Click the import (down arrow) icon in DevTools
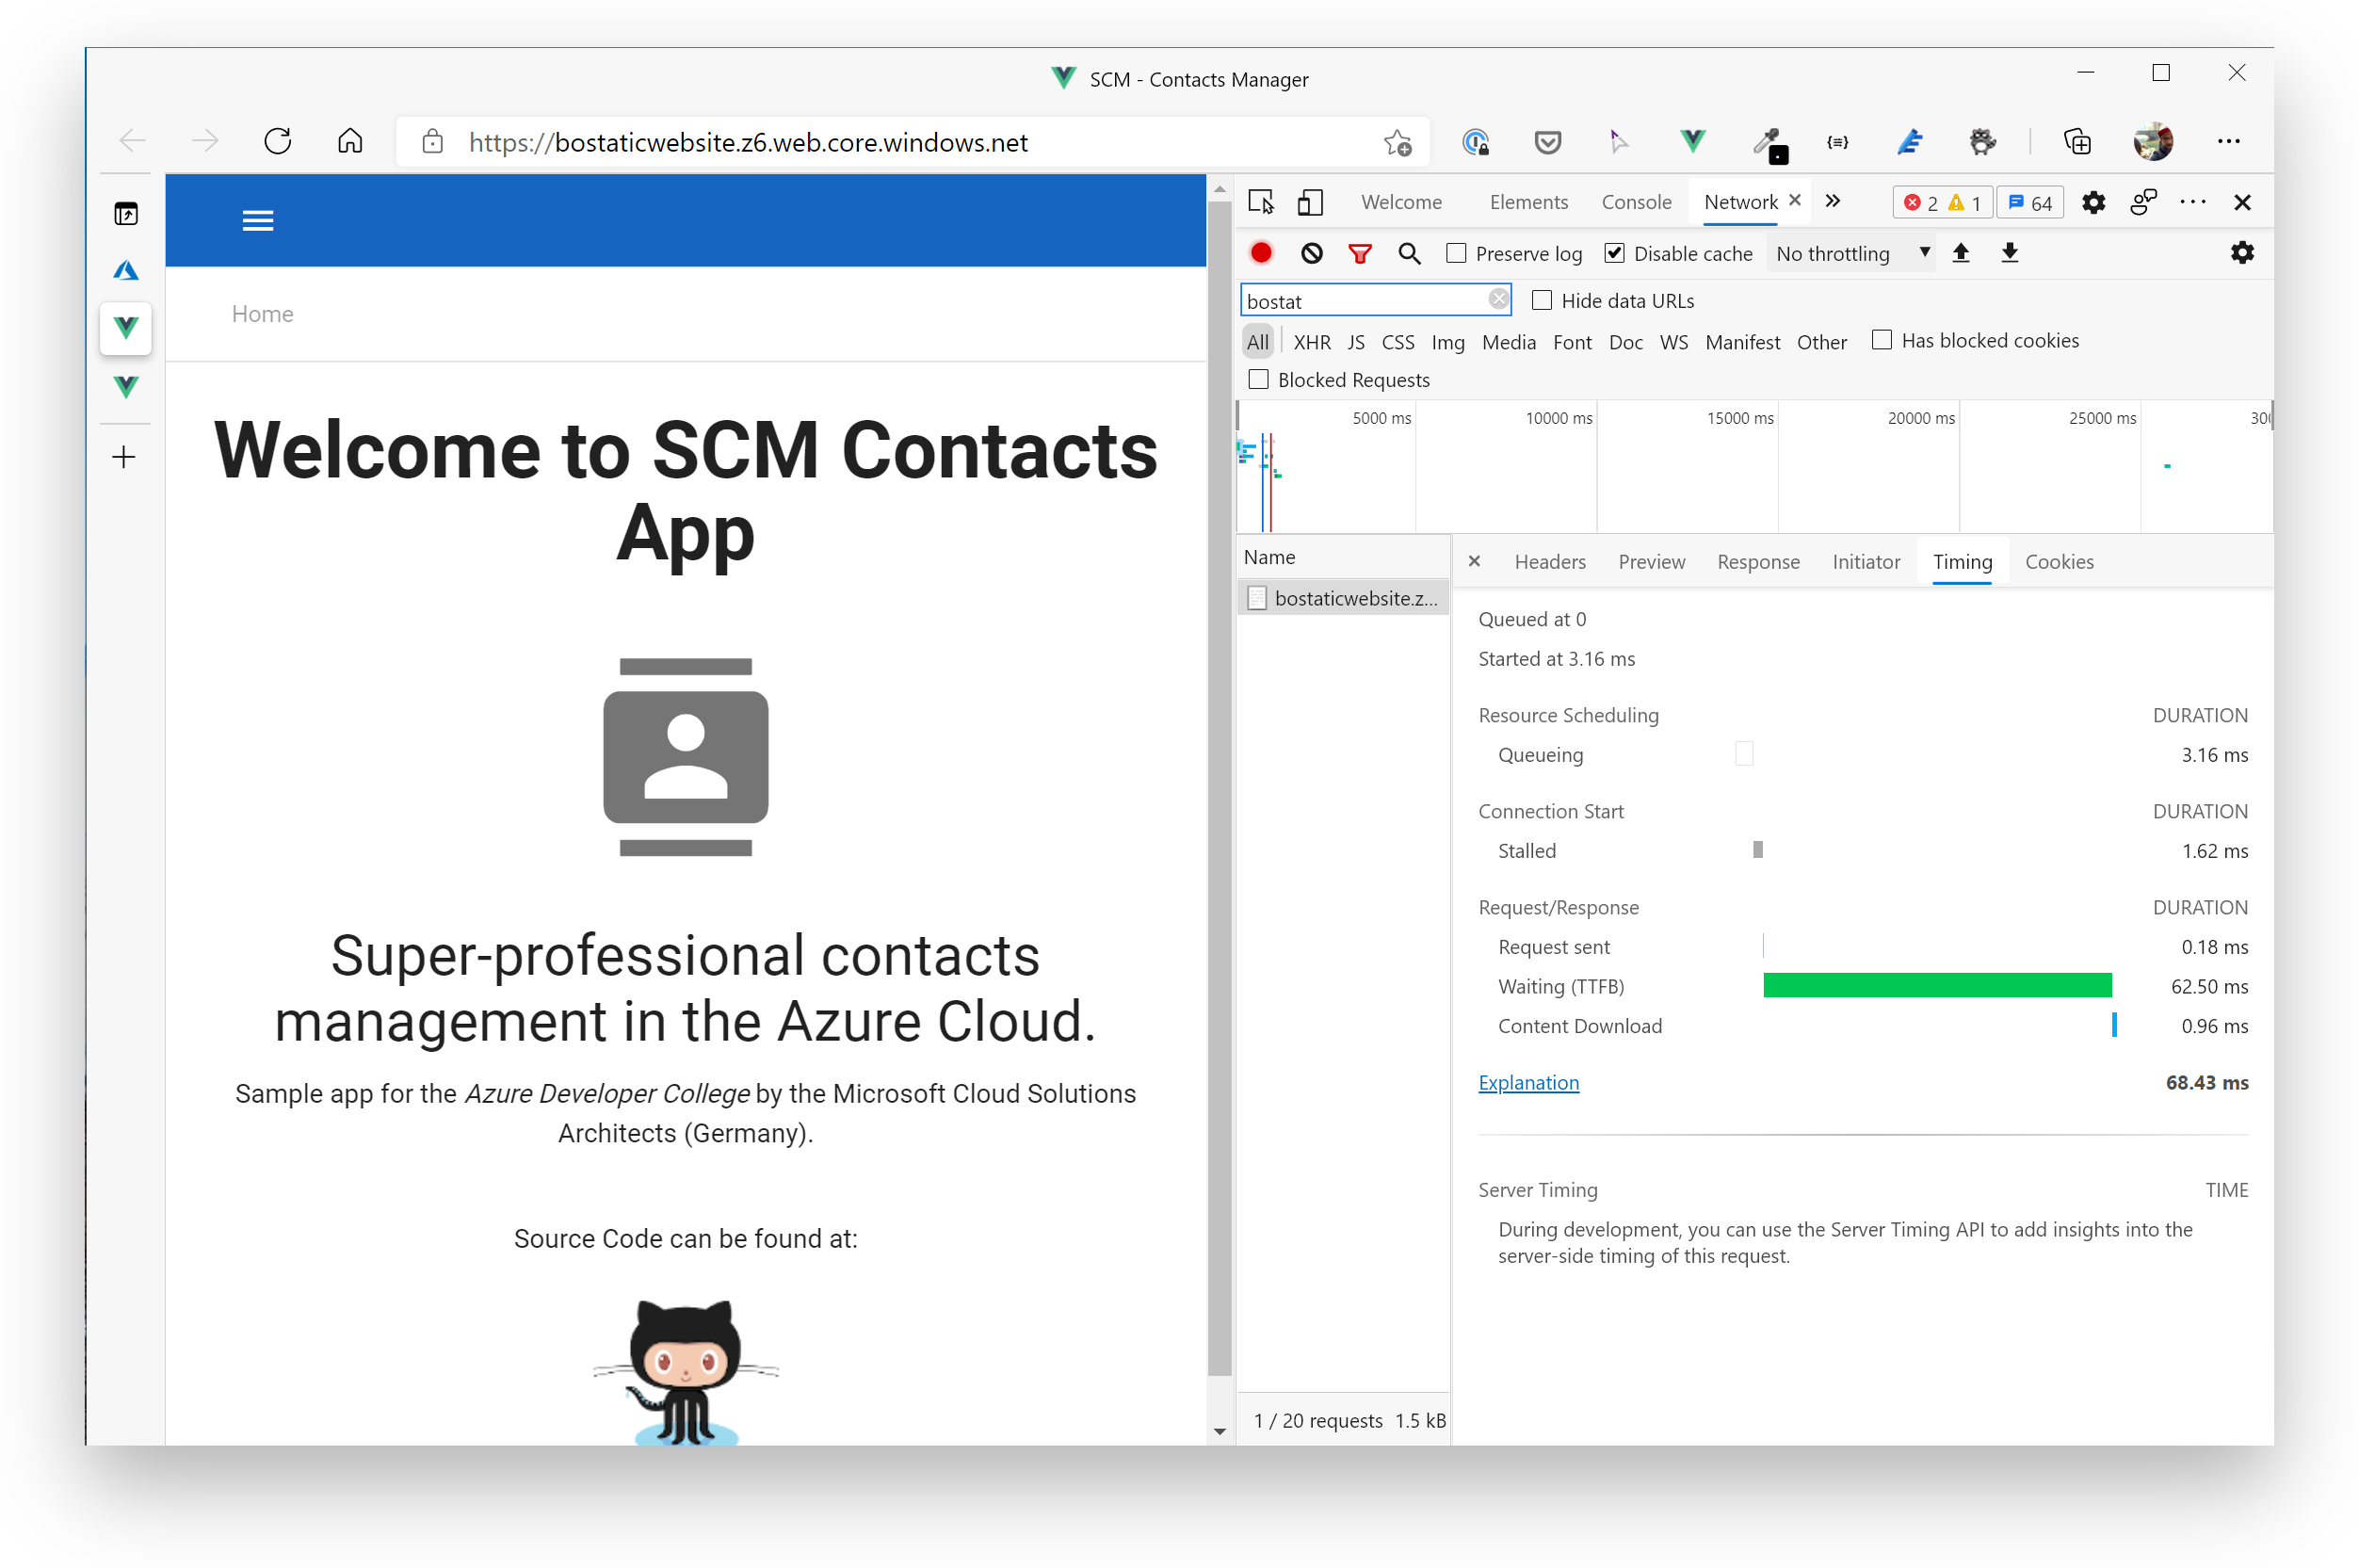Image resolution: width=2359 pixels, height=1568 pixels. (x=2009, y=252)
